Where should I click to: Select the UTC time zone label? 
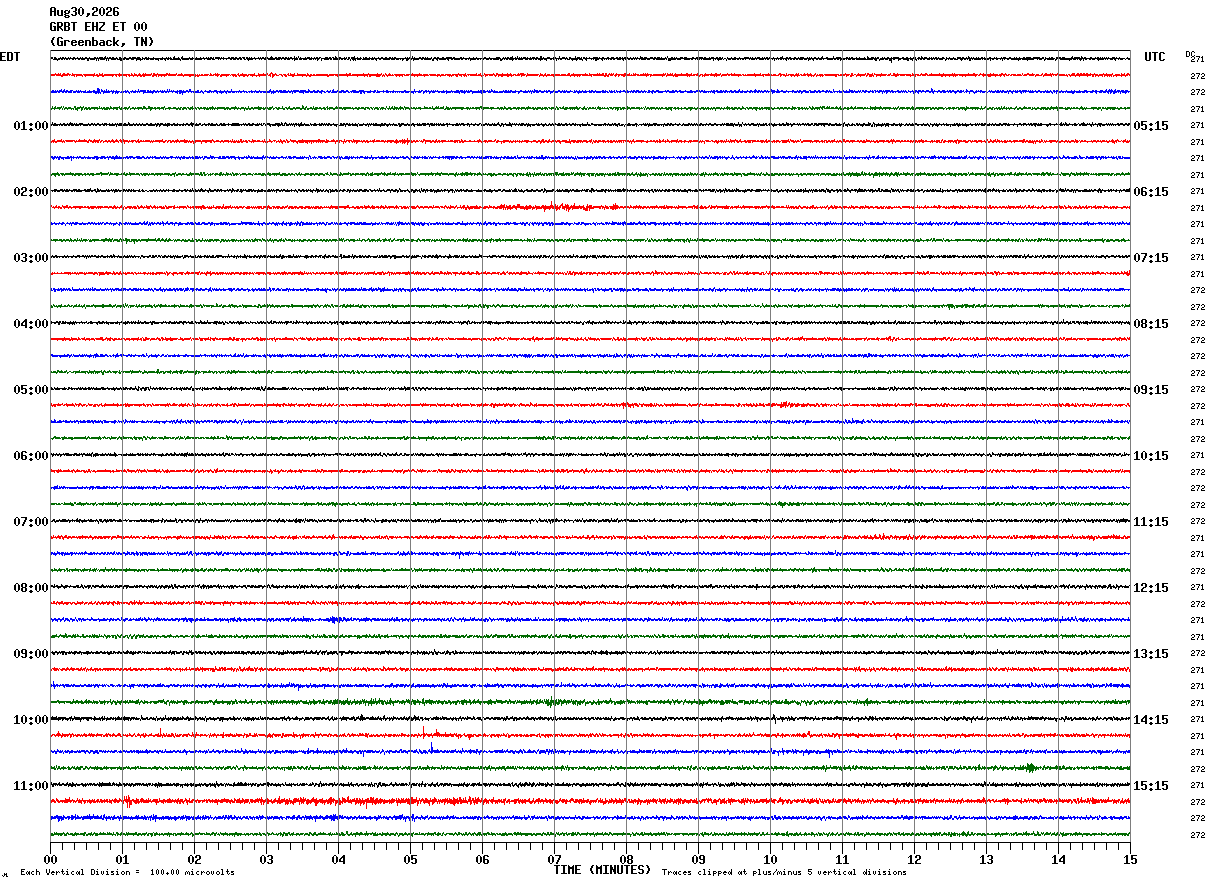tap(1155, 57)
